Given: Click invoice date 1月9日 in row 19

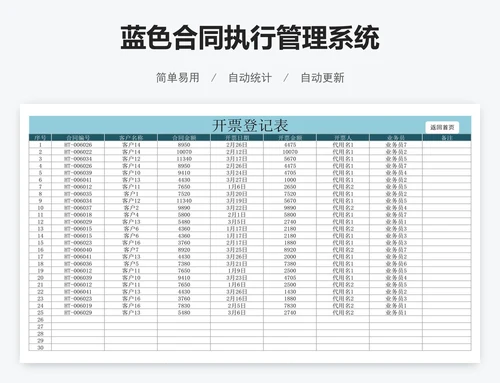Looking at the screenshot, I should [x=237, y=271].
